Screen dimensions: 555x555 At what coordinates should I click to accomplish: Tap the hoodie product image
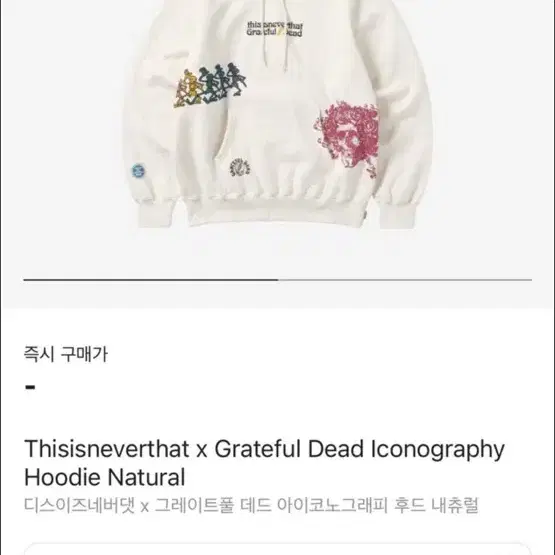click(x=278, y=113)
